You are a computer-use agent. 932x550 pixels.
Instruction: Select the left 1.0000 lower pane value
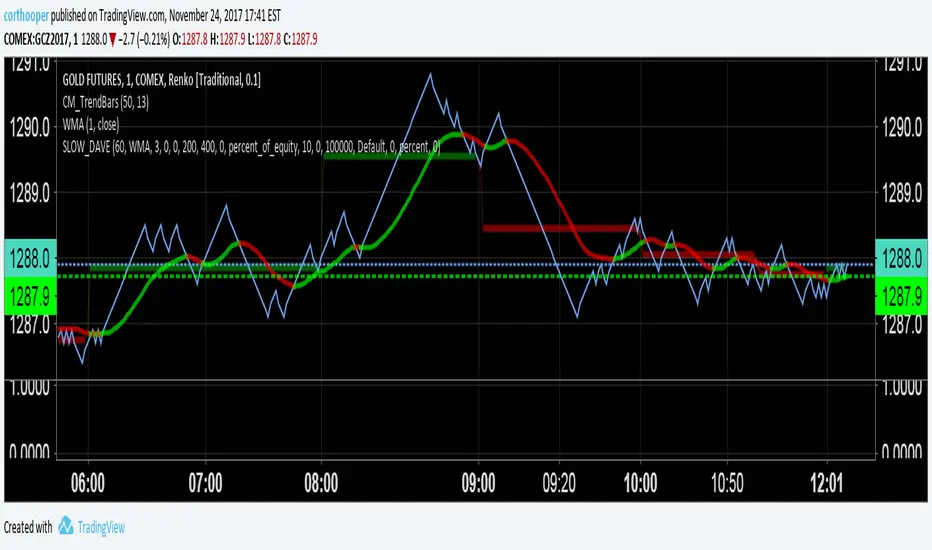pyautogui.click(x=30, y=387)
